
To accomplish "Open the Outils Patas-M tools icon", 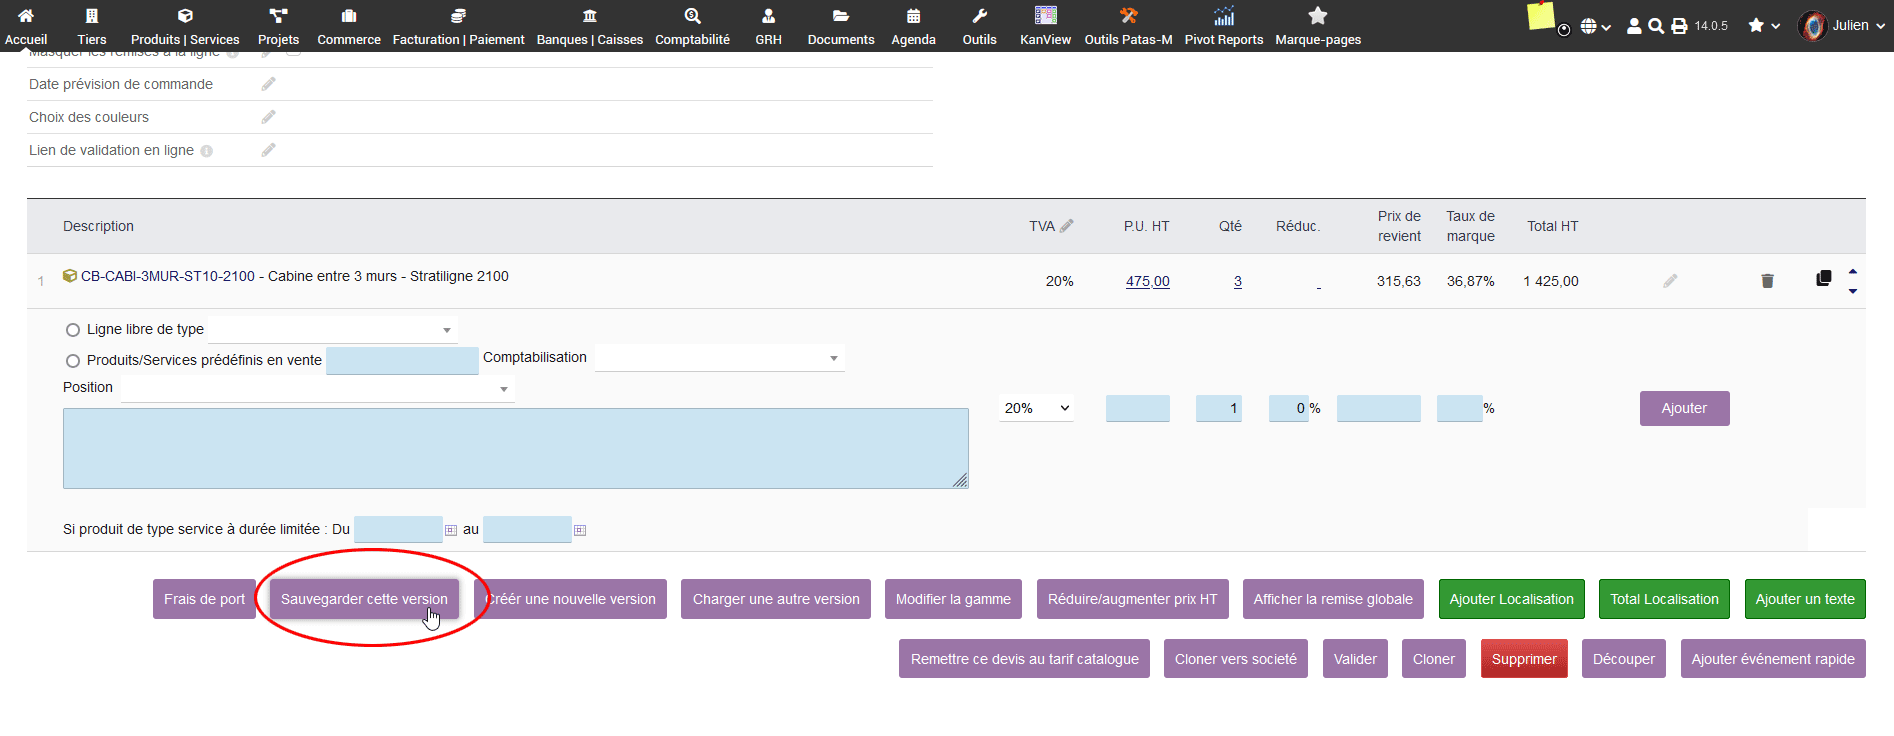I will point(1128,15).
